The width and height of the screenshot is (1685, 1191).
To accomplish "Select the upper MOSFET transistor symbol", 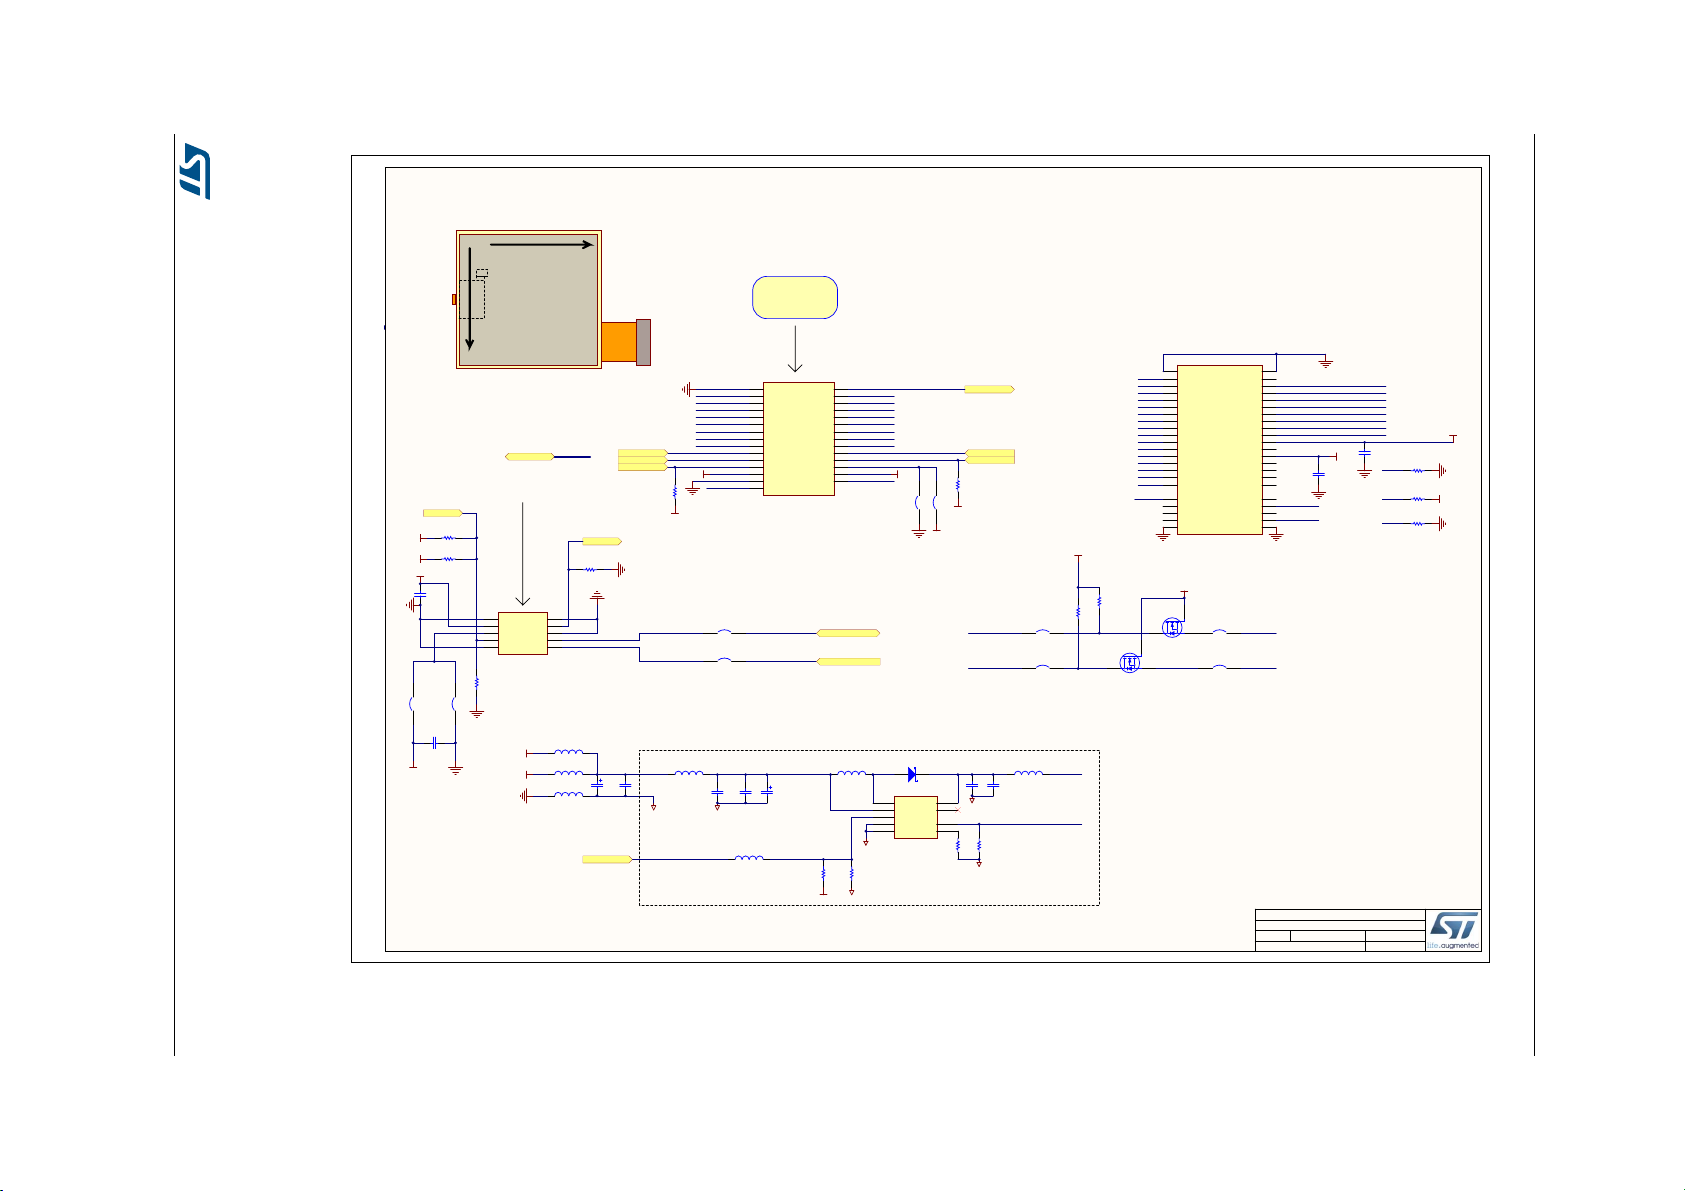I will pyautogui.click(x=1172, y=628).
